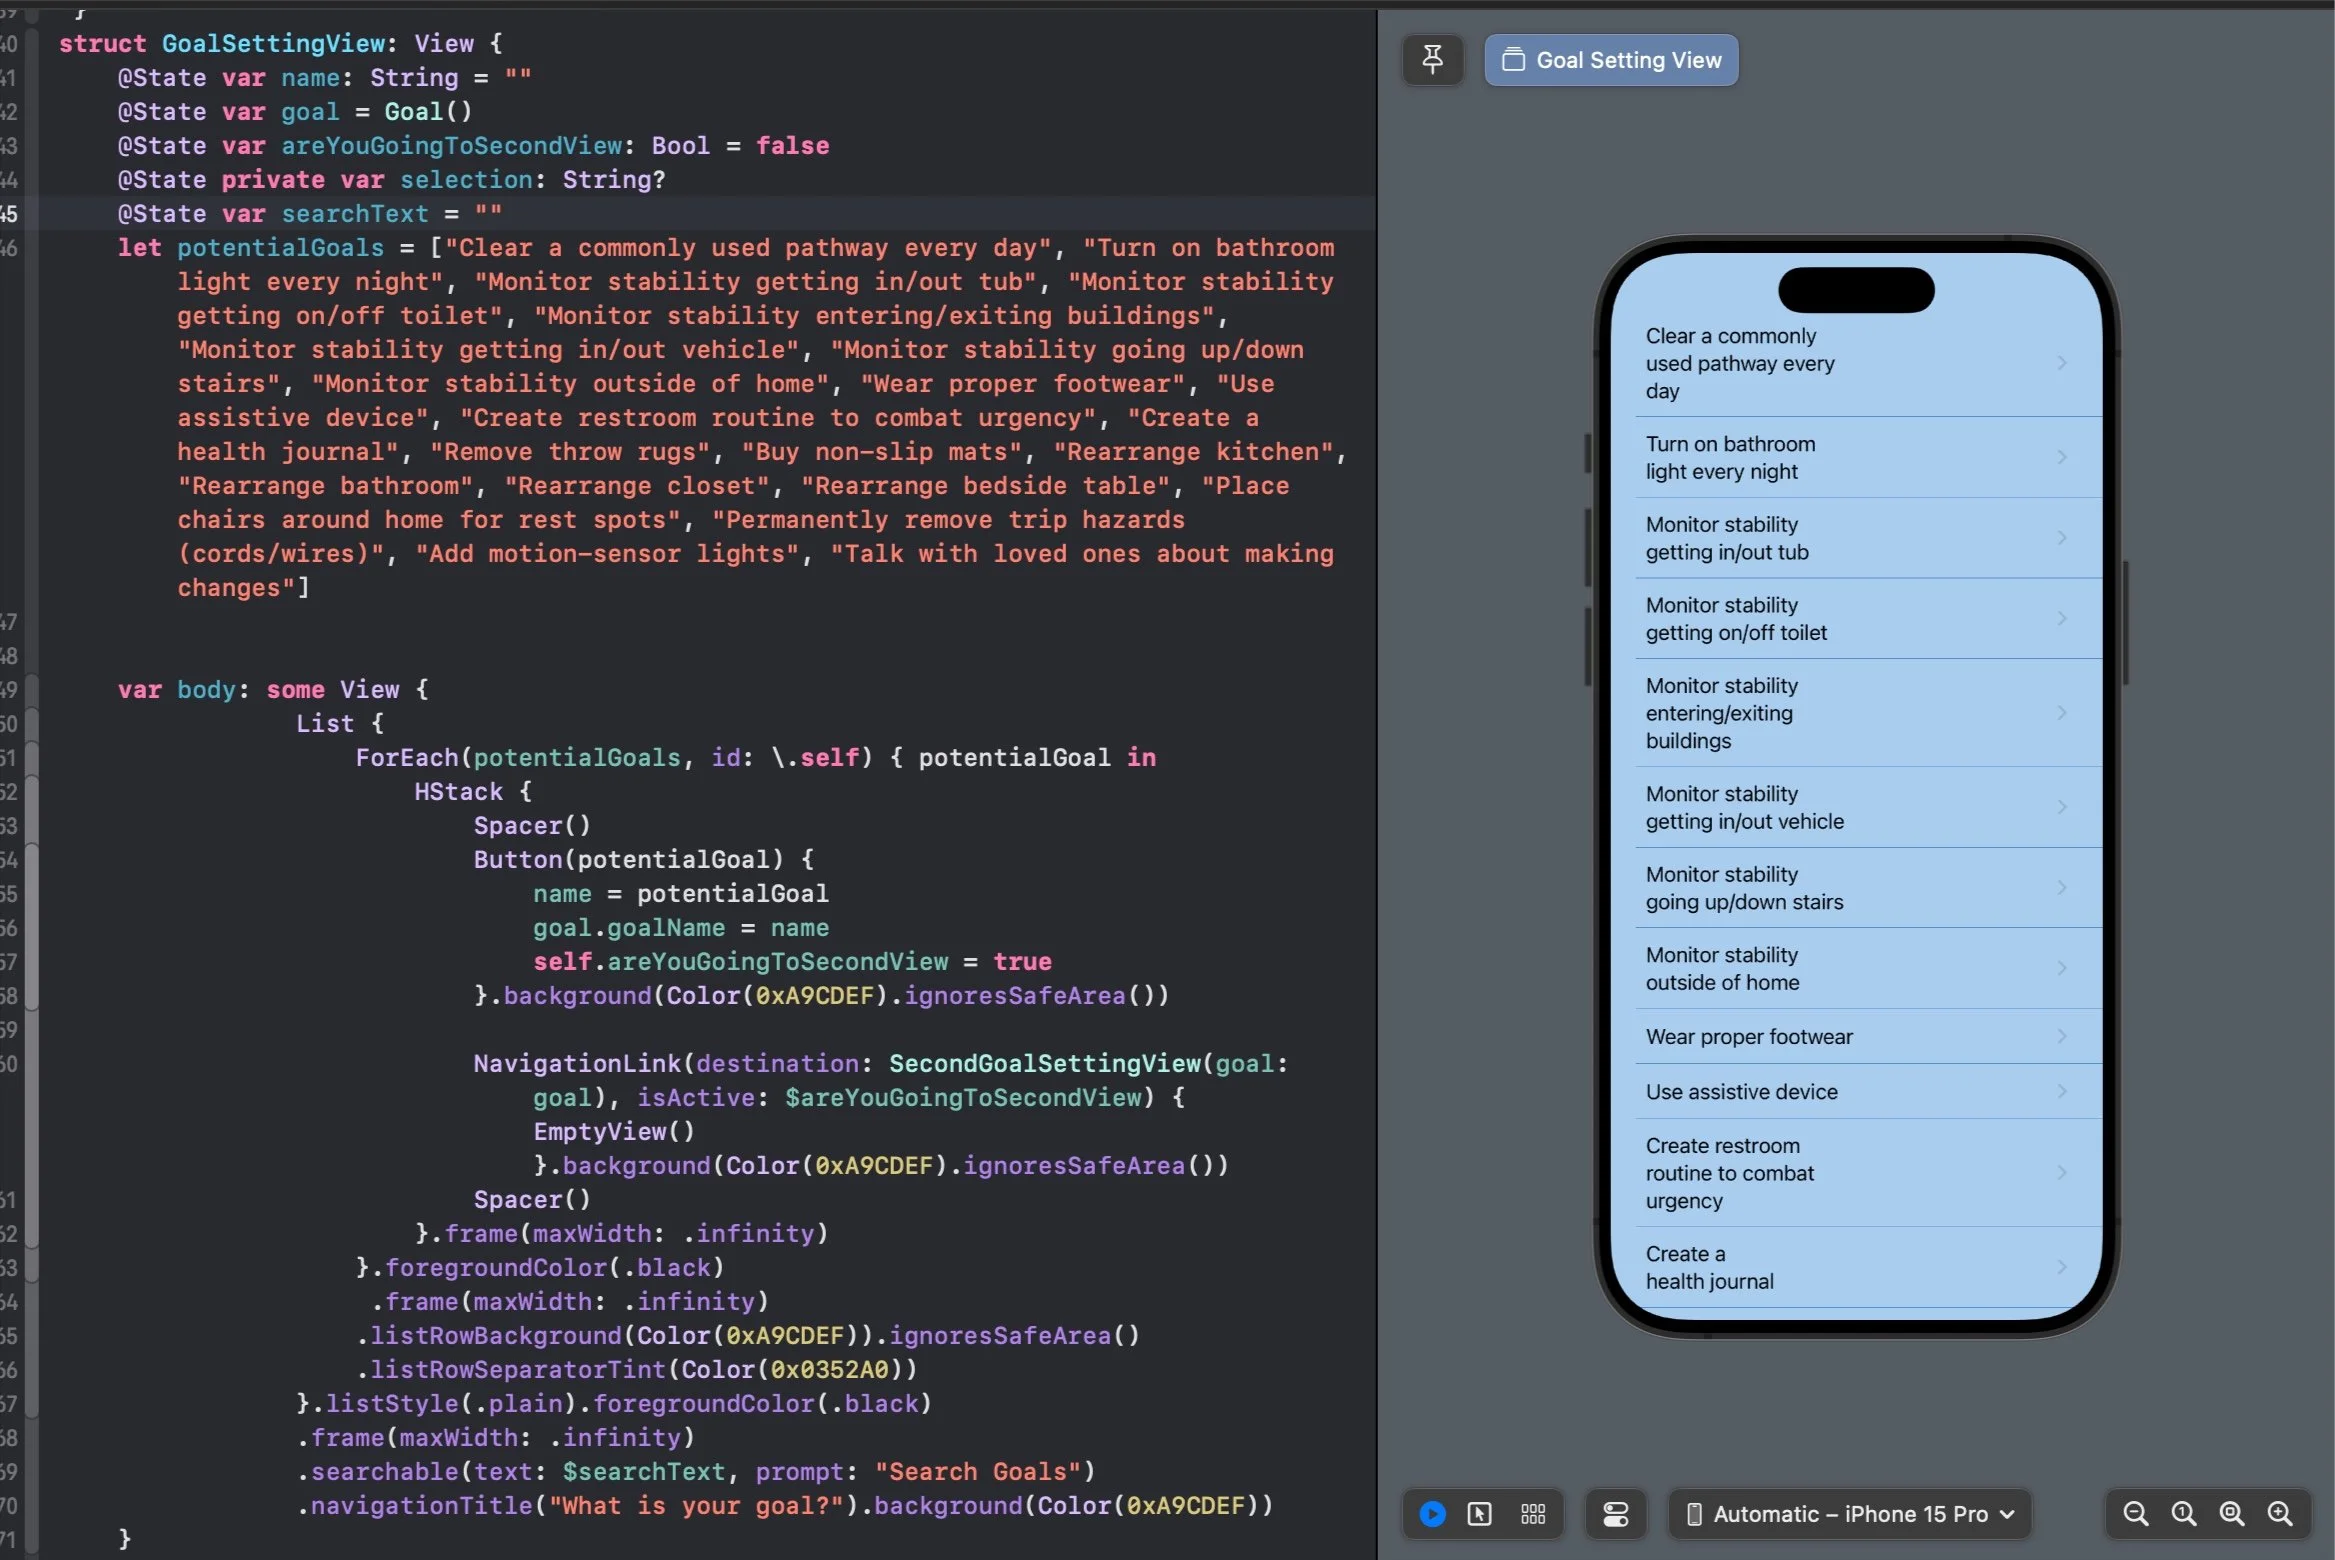2335x1560 pixels.
Task: Select the Goal Setting View preview tab
Action: (x=1611, y=60)
